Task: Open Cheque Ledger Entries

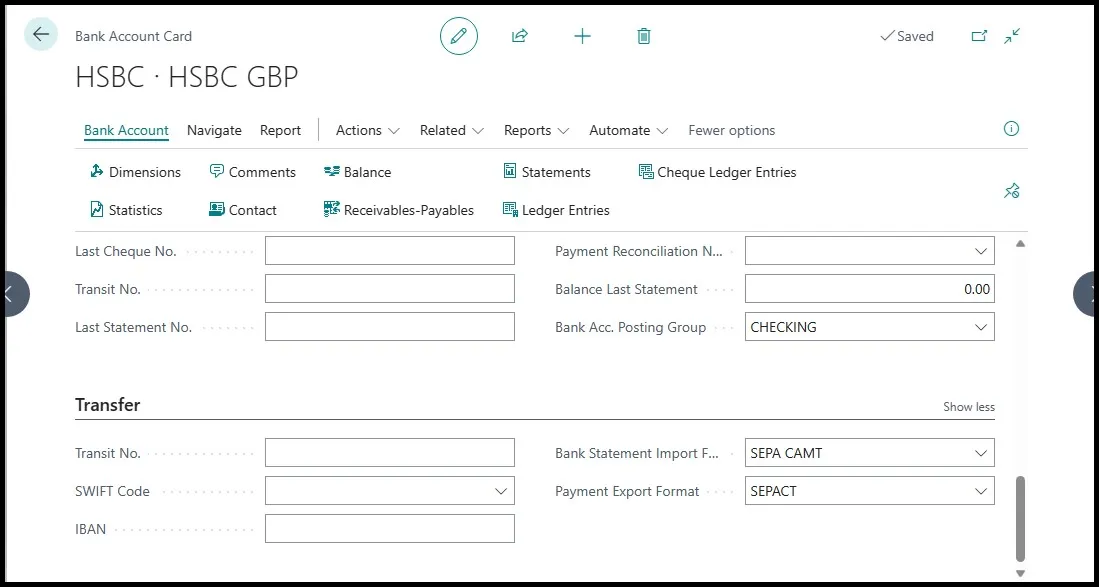Action: coord(718,172)
